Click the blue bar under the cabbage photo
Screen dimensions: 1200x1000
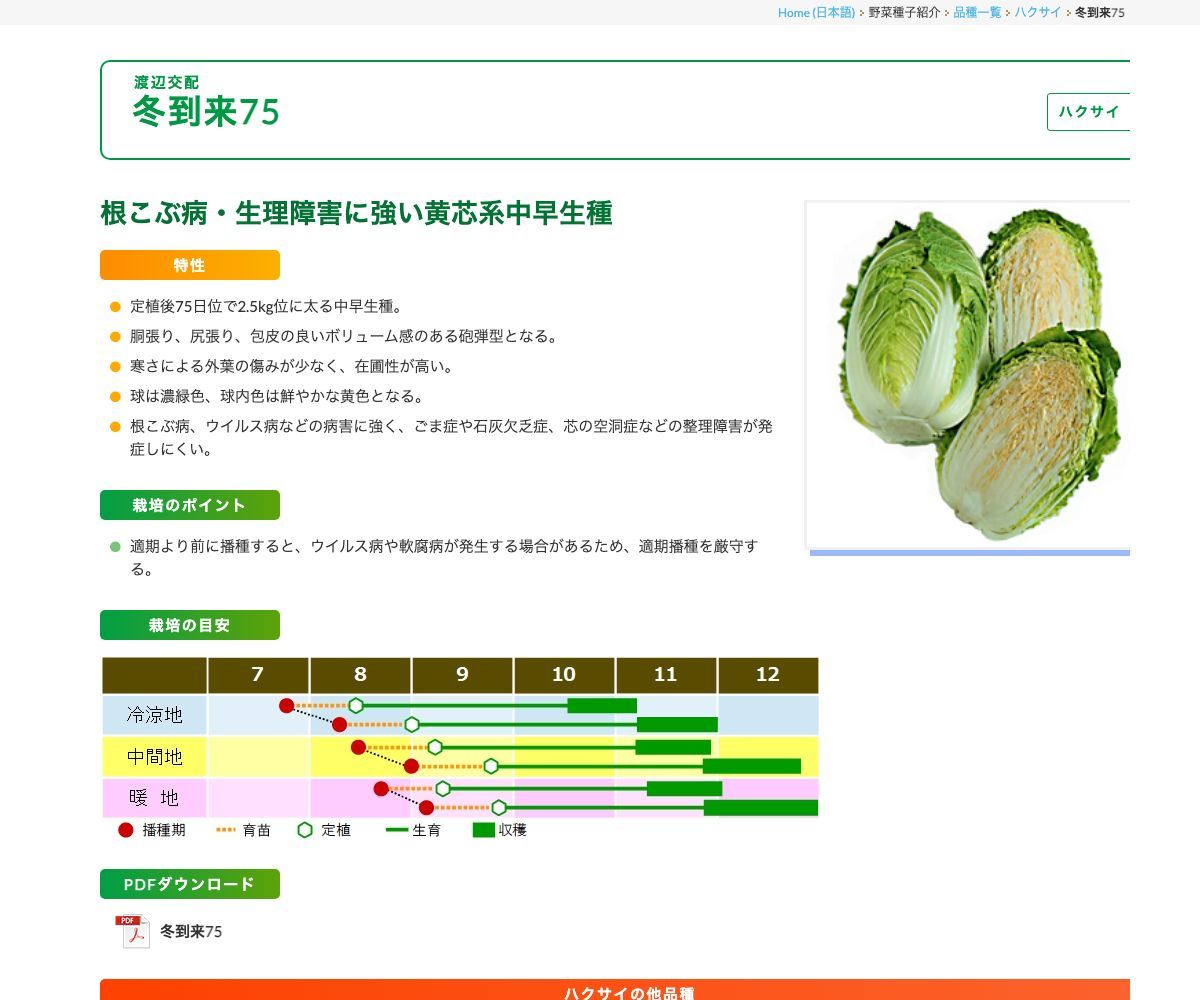coord(970,551)
